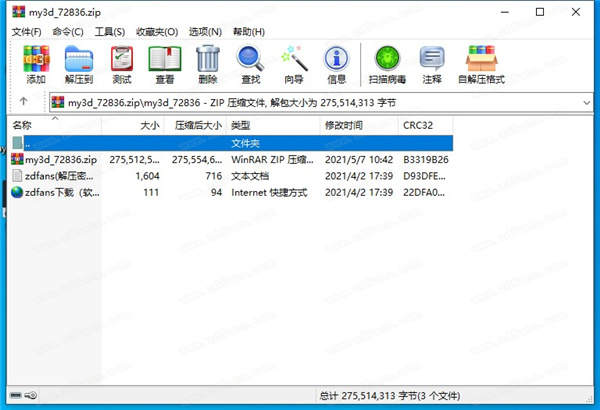Click the status bar total 总计 275,514,313 text

[390, 395]
